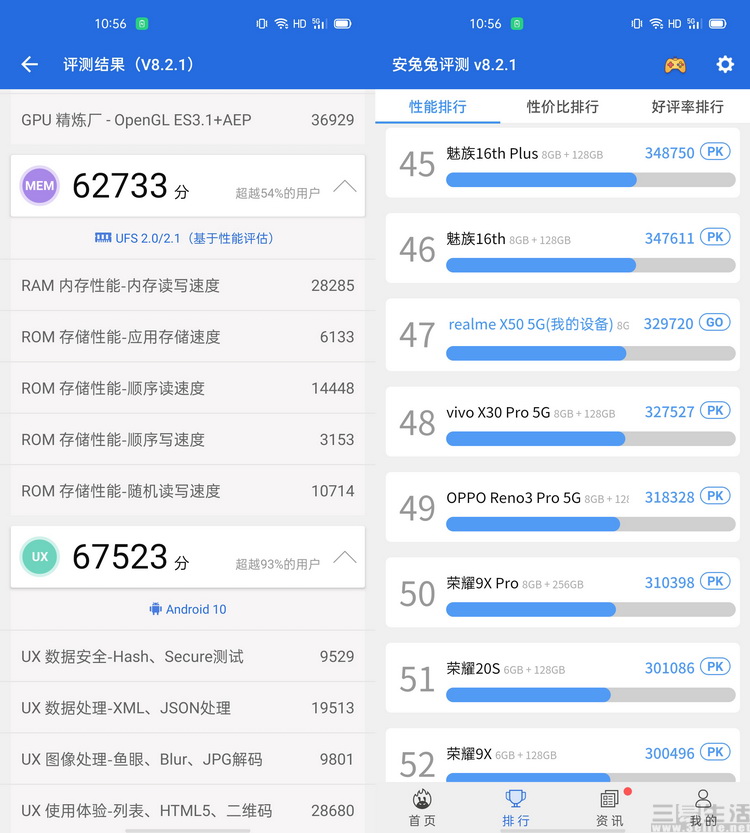Image resolution: width=750 pixels, height=833 pixels.
Task: Tap PK button for 魅族16th Plus
Action: (x=715, y=152)
